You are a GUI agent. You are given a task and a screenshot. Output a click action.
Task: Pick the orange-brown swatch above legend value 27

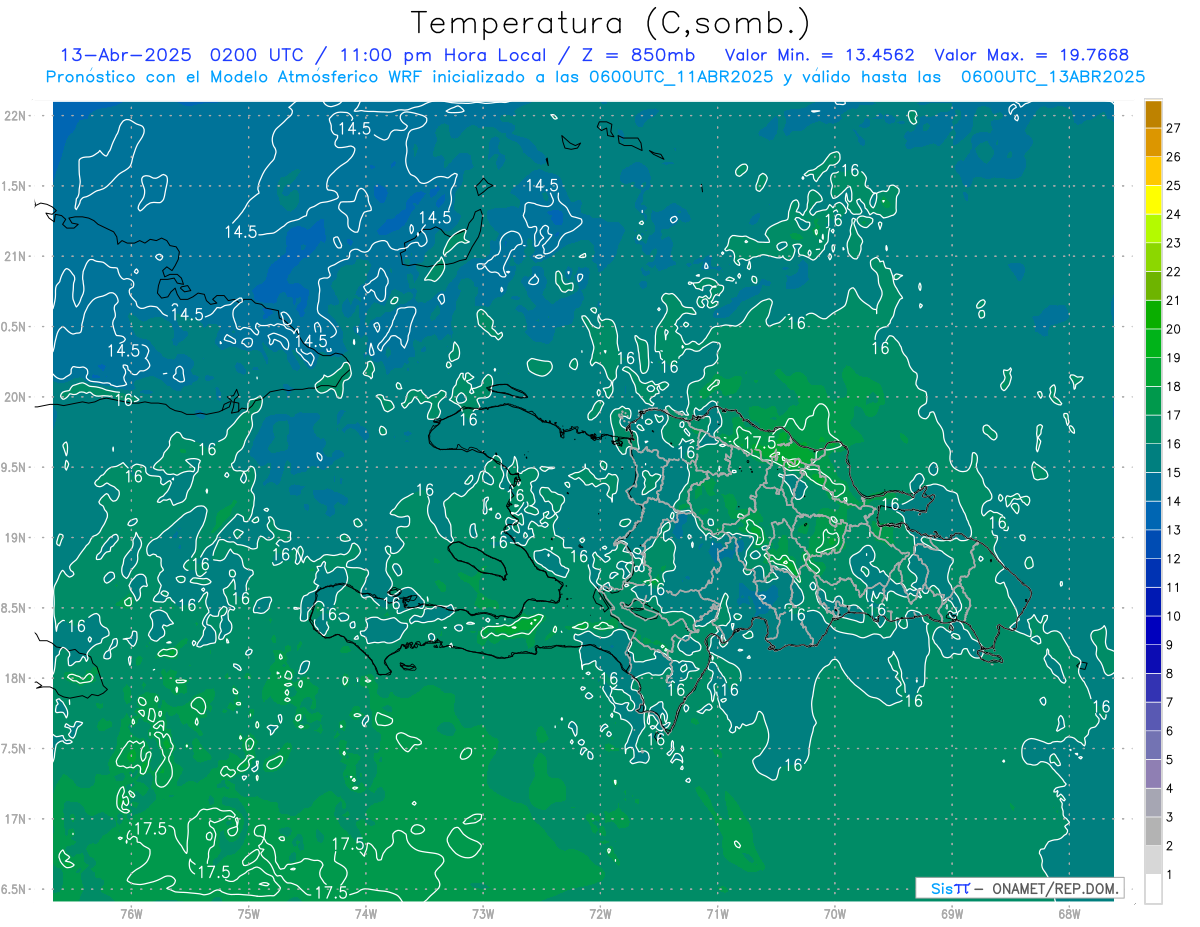coord(1154,114)
